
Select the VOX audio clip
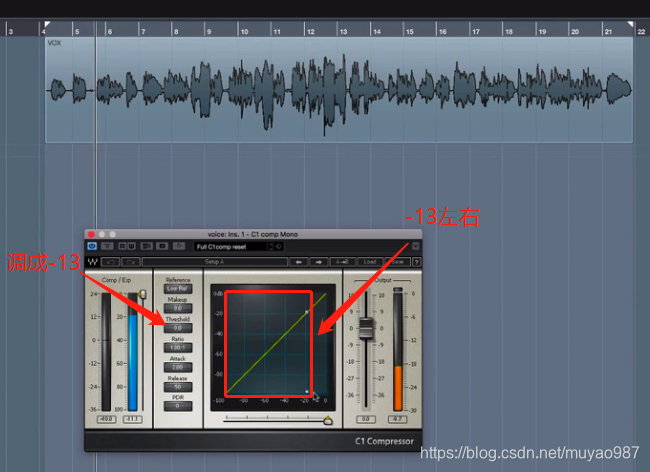click(339, 90)
